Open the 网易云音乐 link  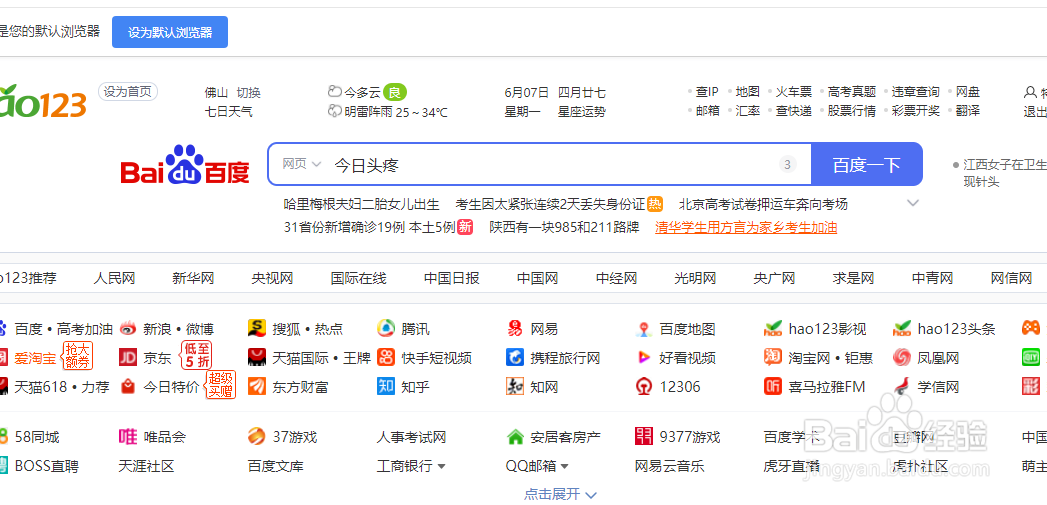[x=670, y=466]
